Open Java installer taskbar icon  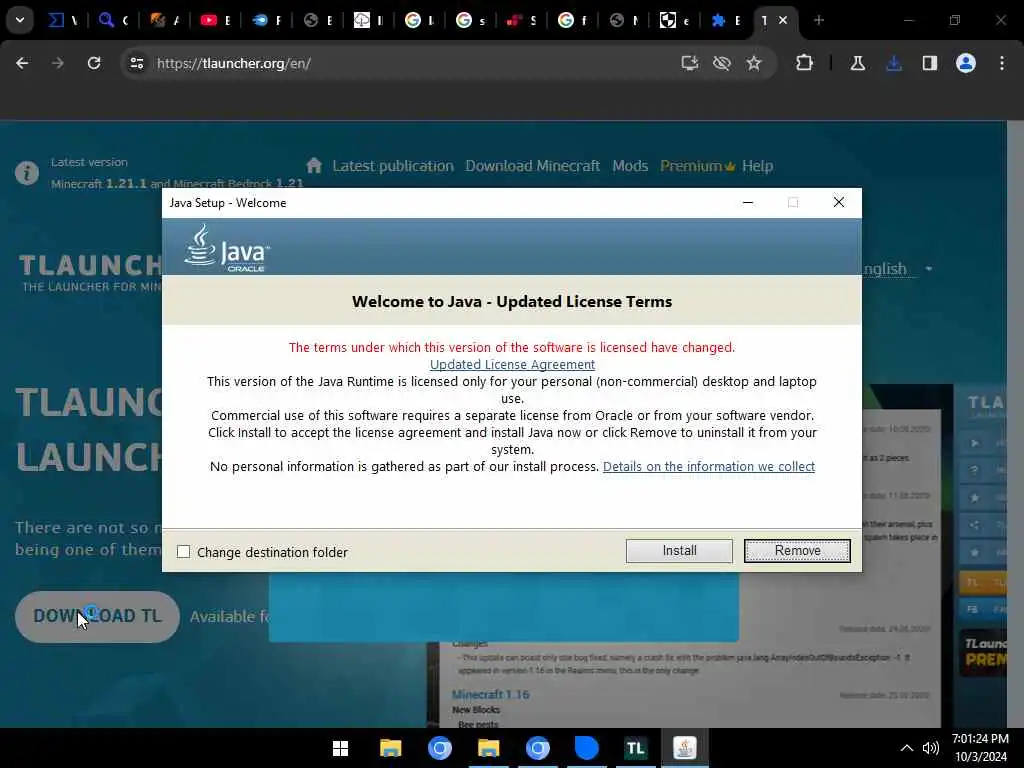(684, 748)
